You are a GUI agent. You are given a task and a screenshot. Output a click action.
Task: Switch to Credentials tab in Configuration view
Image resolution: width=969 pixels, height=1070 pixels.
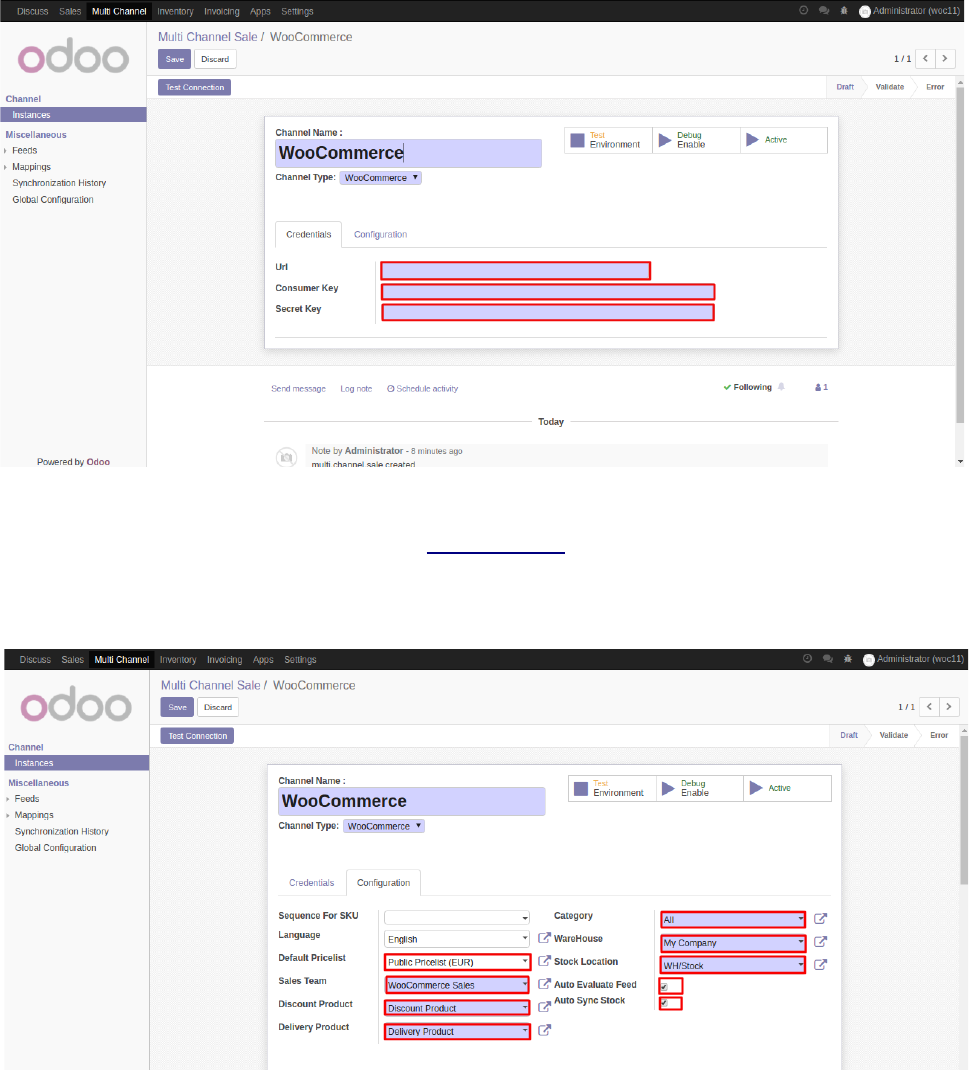311,882
